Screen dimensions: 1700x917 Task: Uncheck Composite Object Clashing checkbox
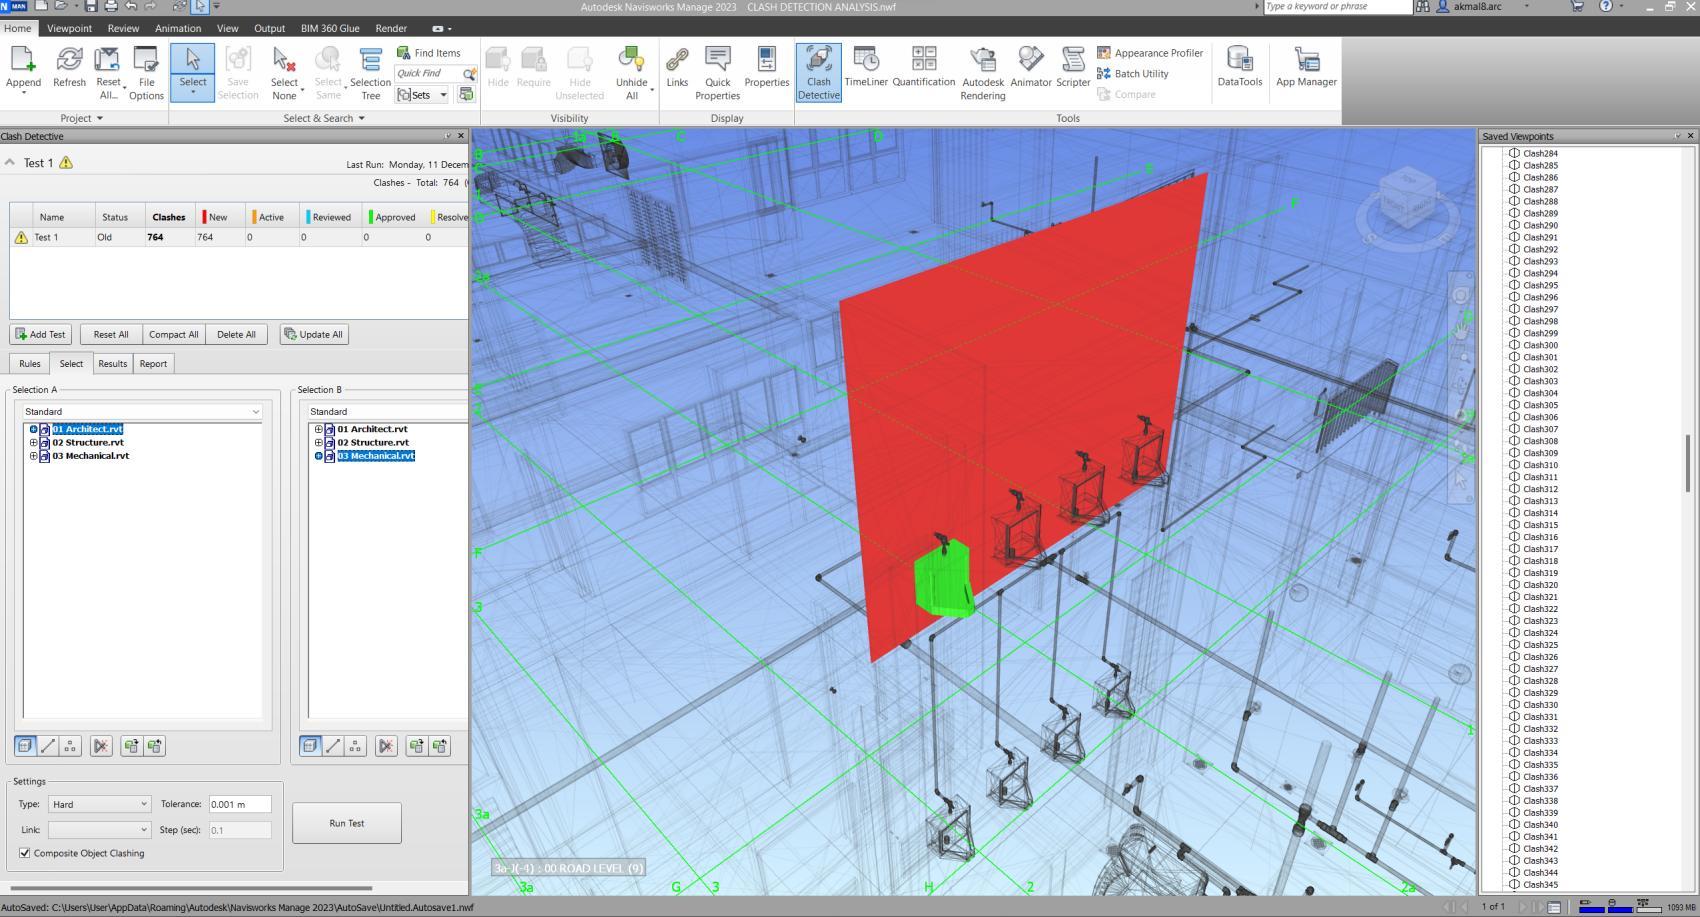25,853
